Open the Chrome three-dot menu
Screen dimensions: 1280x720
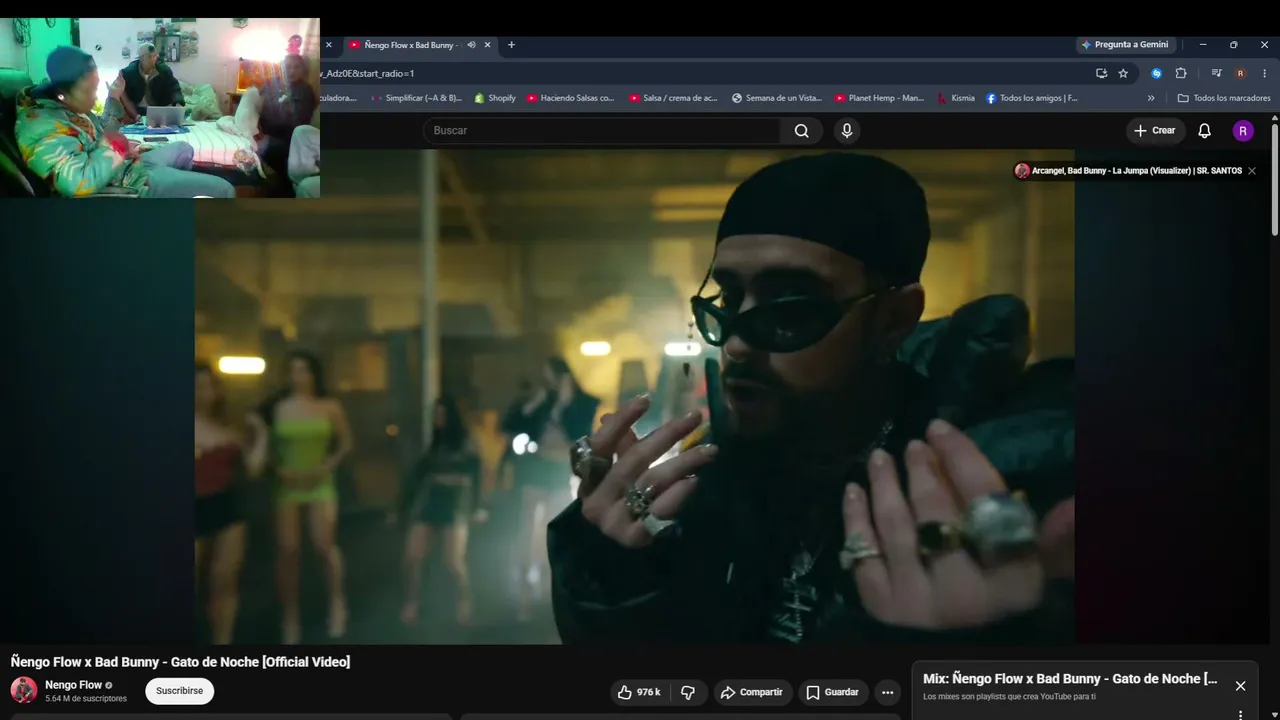click(1264, 73)
